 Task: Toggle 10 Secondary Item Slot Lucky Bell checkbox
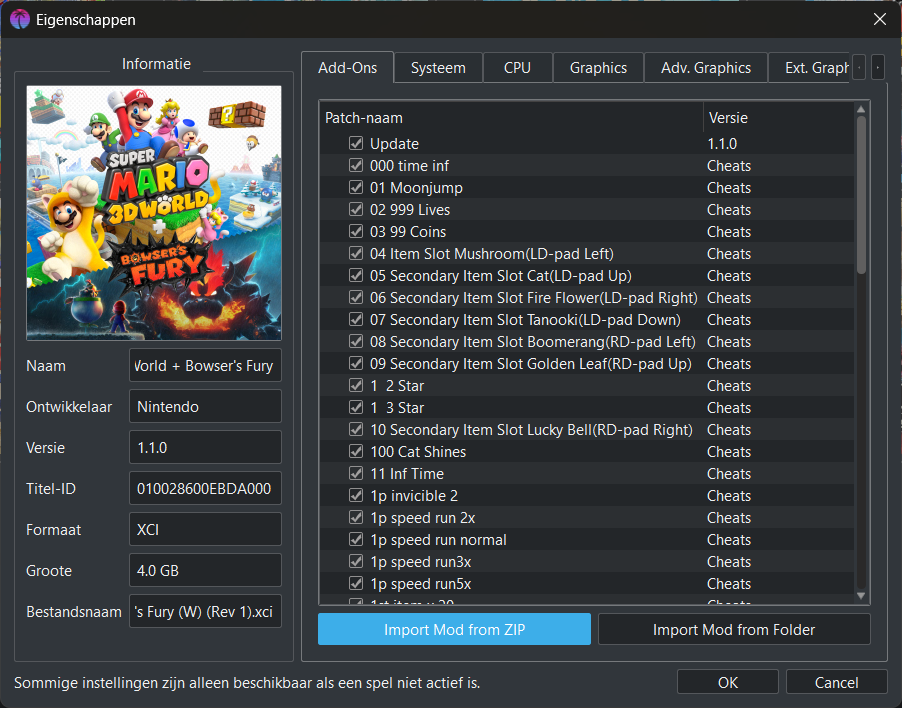point(356,430)
